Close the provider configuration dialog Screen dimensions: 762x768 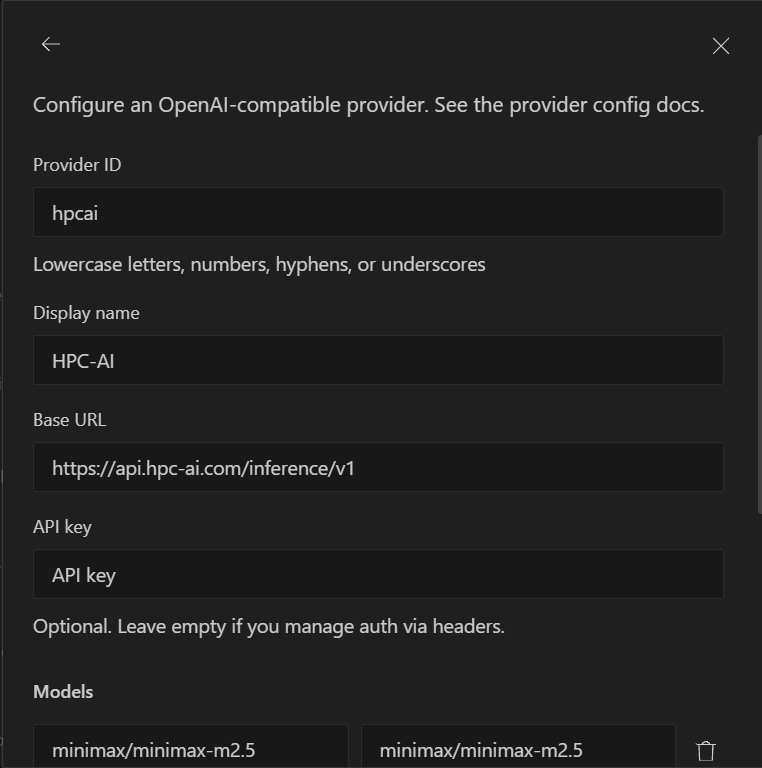[720, 46]
